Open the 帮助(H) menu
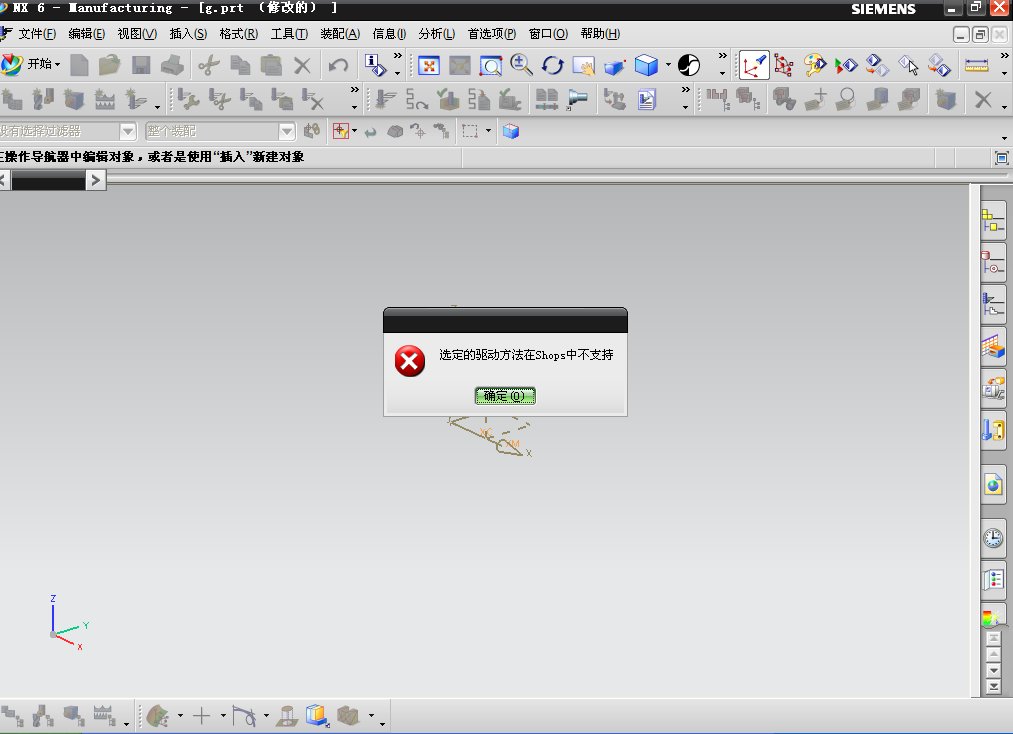Viewport: 1013px width, 734px height. click(x=600, y=34)
